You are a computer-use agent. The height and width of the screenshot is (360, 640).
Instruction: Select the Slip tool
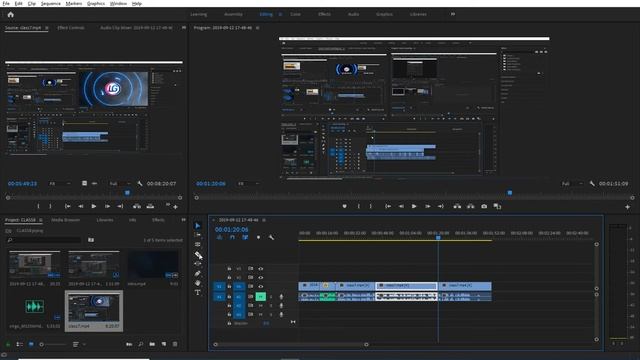point(198,264)
